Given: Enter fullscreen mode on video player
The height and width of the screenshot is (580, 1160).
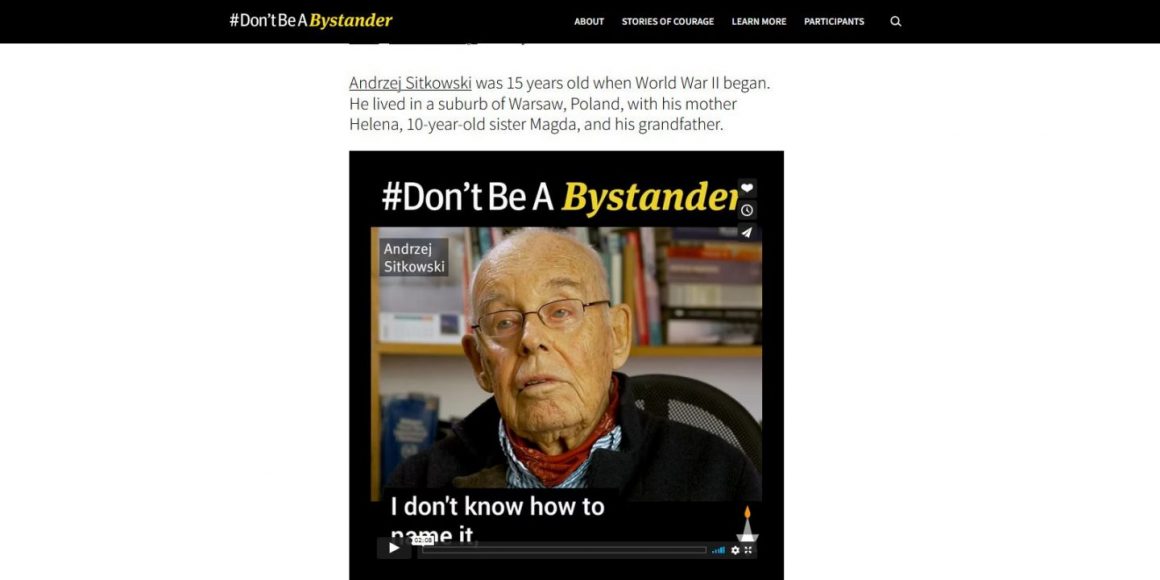Looking at the screenshot, I should click(x=748, y=550).
